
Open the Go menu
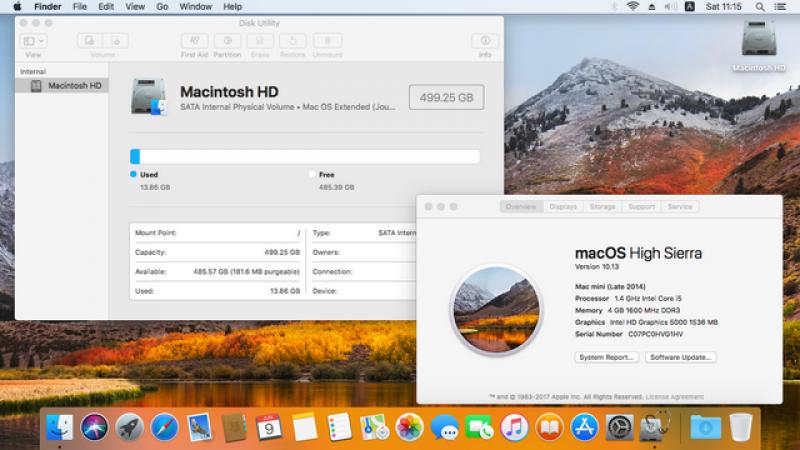(x=162, y=7)
